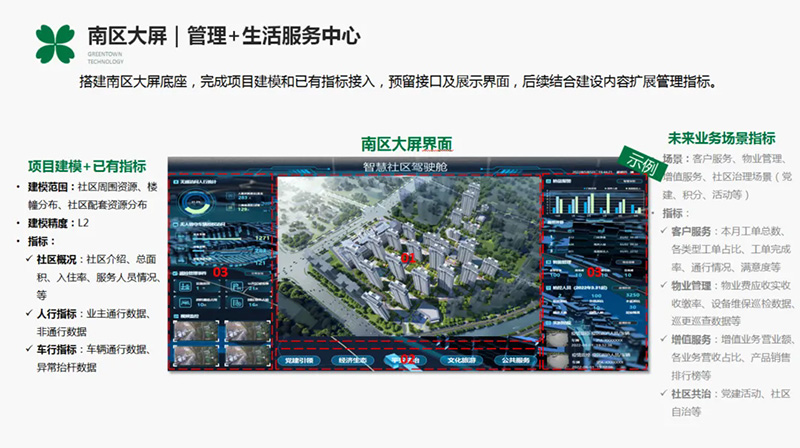This screenshot has width=800, height=448.
Task: Click the green 示例 corner ribbon badge
Action: [639, 159]
